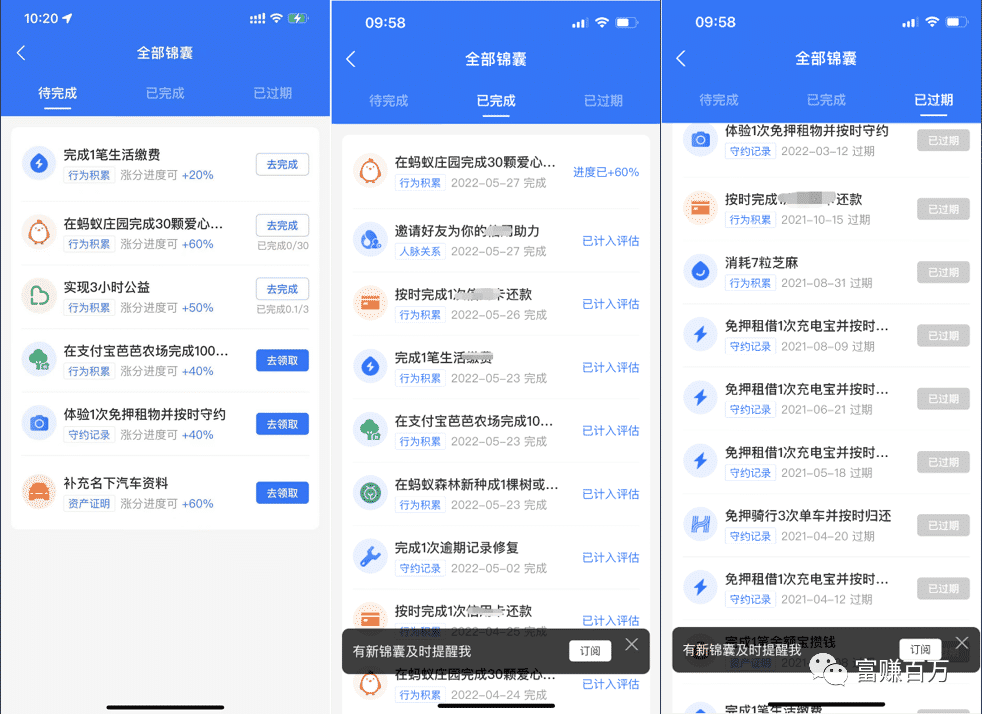Viewport: 982px width, 714px height.
Task: Tap the 人脉关系 tag under 邀请好友
Action: [x=419, y=251]
